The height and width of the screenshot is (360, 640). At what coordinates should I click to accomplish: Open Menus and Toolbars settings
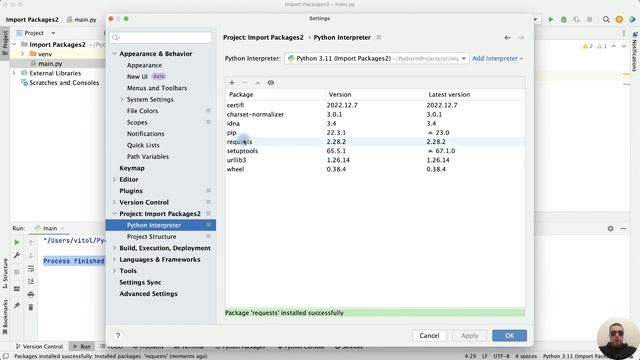[157, 88]
